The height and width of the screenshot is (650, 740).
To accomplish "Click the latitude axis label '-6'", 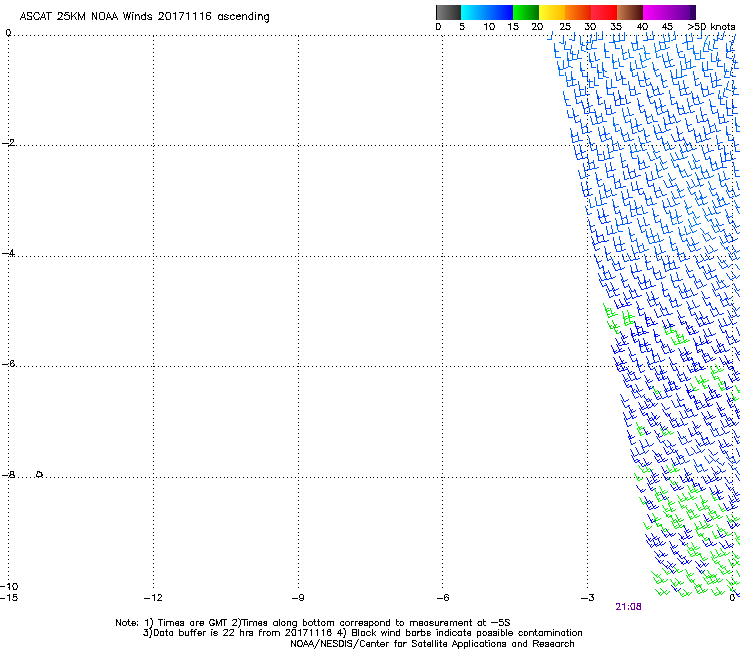I will 8,363.
